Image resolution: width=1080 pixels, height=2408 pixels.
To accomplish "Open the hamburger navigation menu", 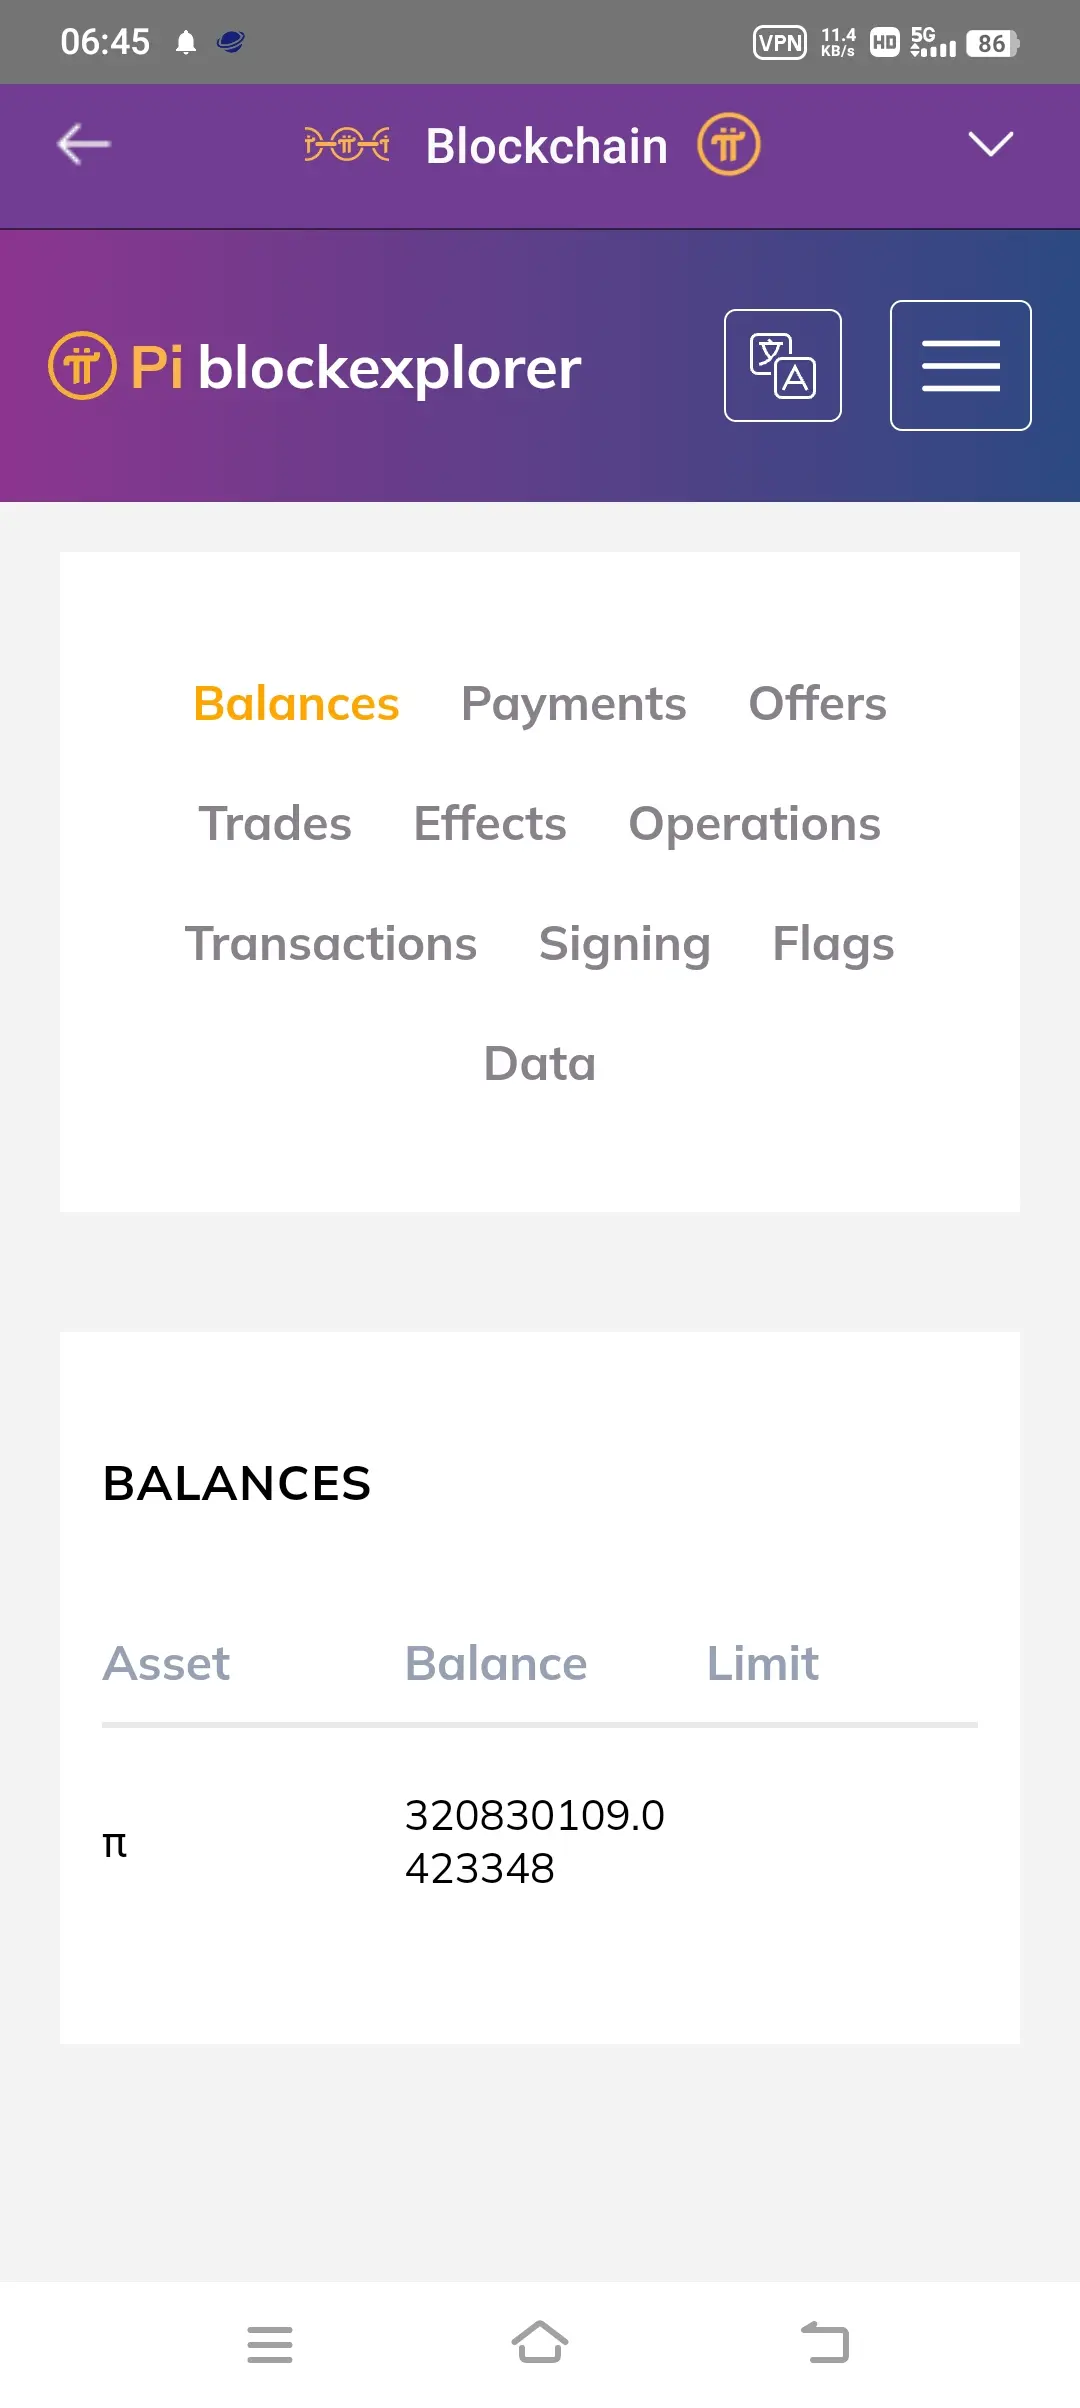I will coord(961,366).
